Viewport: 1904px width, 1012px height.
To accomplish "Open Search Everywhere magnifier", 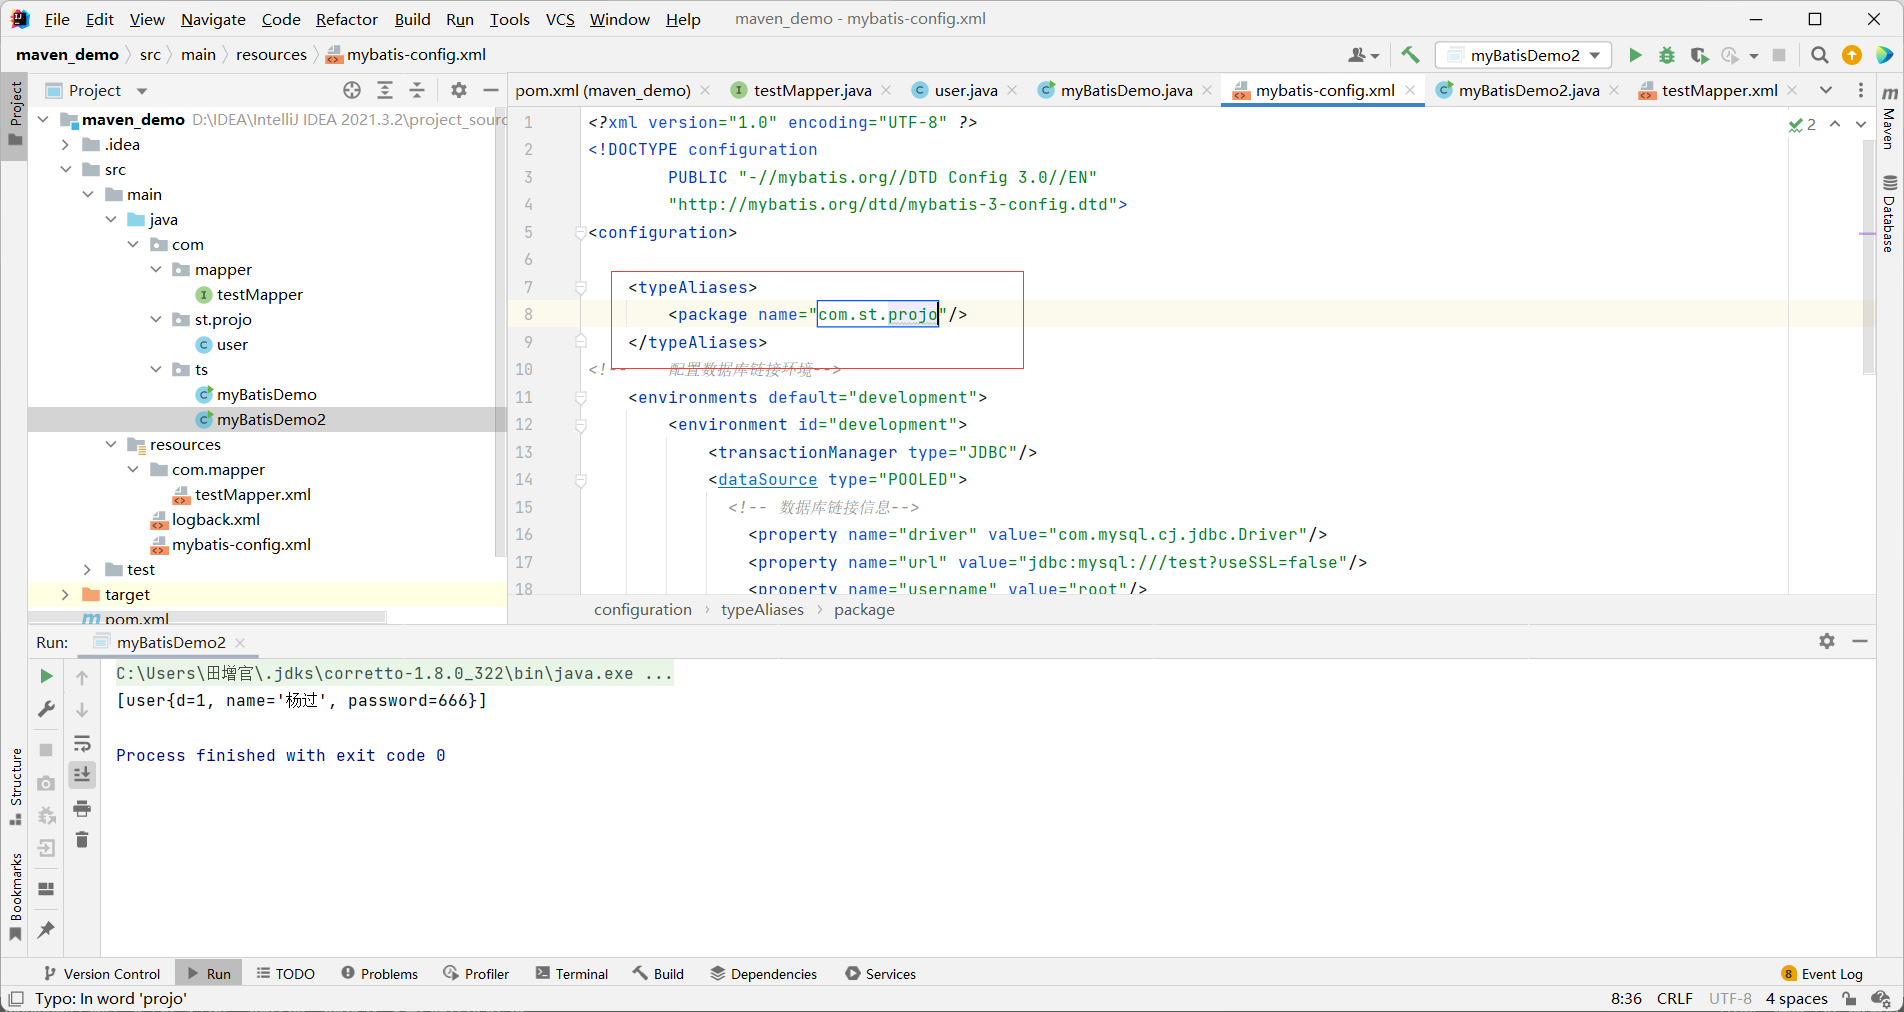I will (x=1820, y=55).
